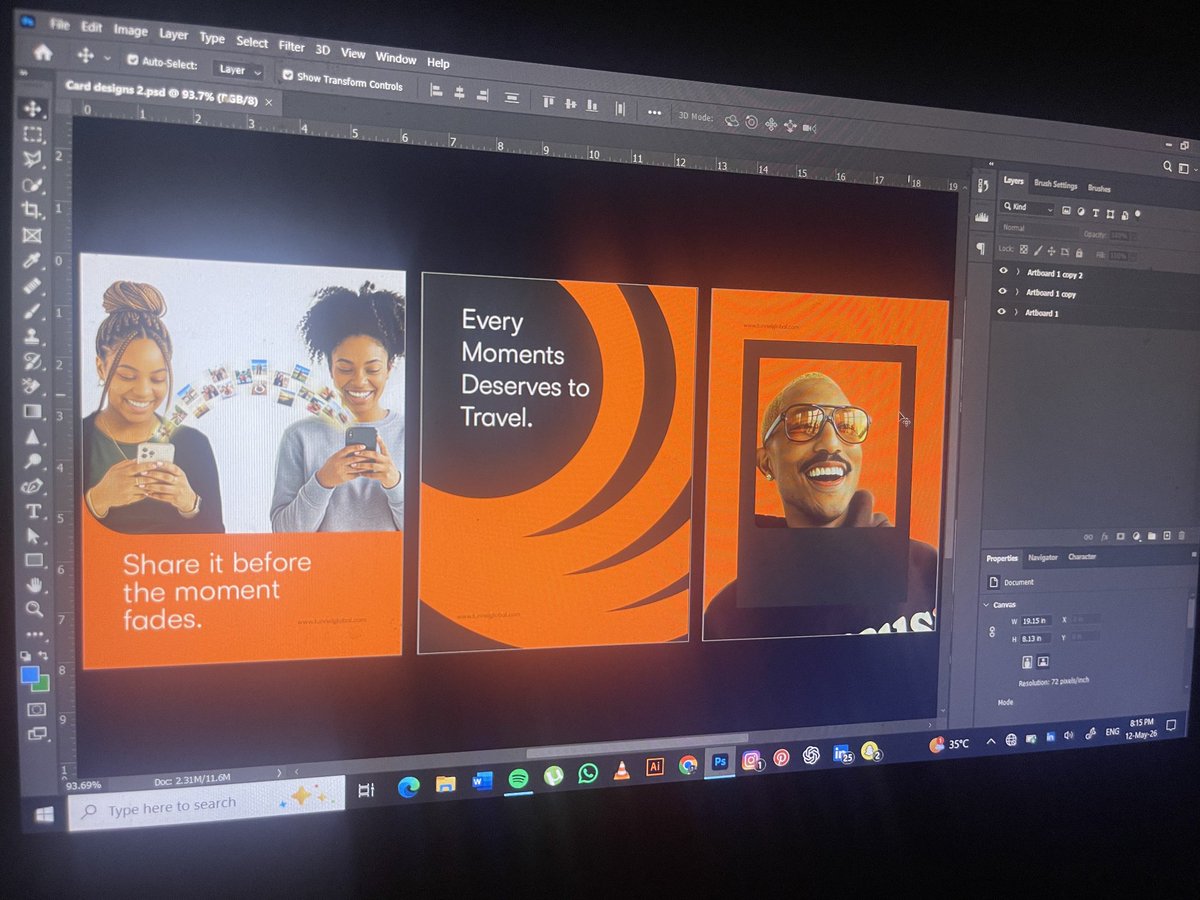This screenshot has height=900, width=1200.
Task: Open the Filter menu
Action: pyautogui.click(x=291, y=46)
